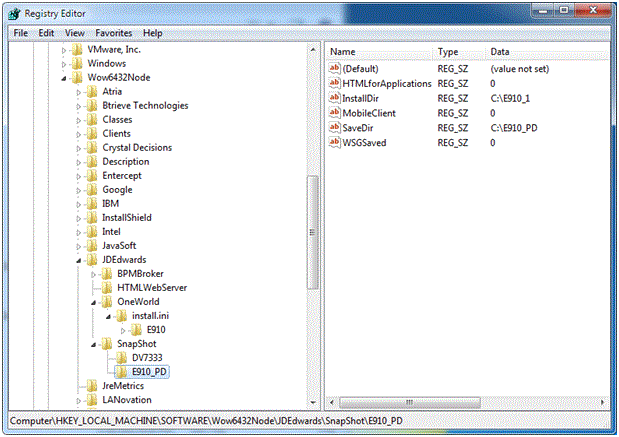Screen dimensions: 619x437
Task: Minimize the Registry Editor window
Action: click(x=544, y=11)
